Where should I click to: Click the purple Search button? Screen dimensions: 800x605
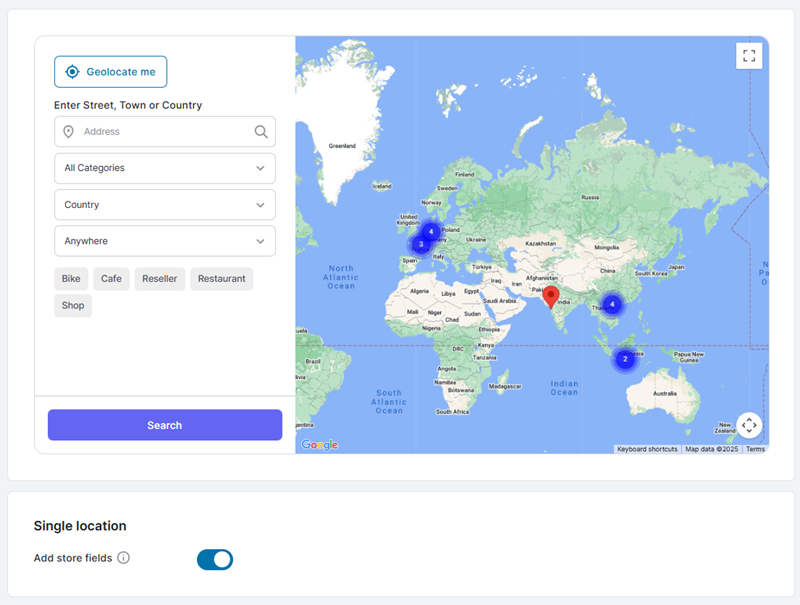[165, 425]
